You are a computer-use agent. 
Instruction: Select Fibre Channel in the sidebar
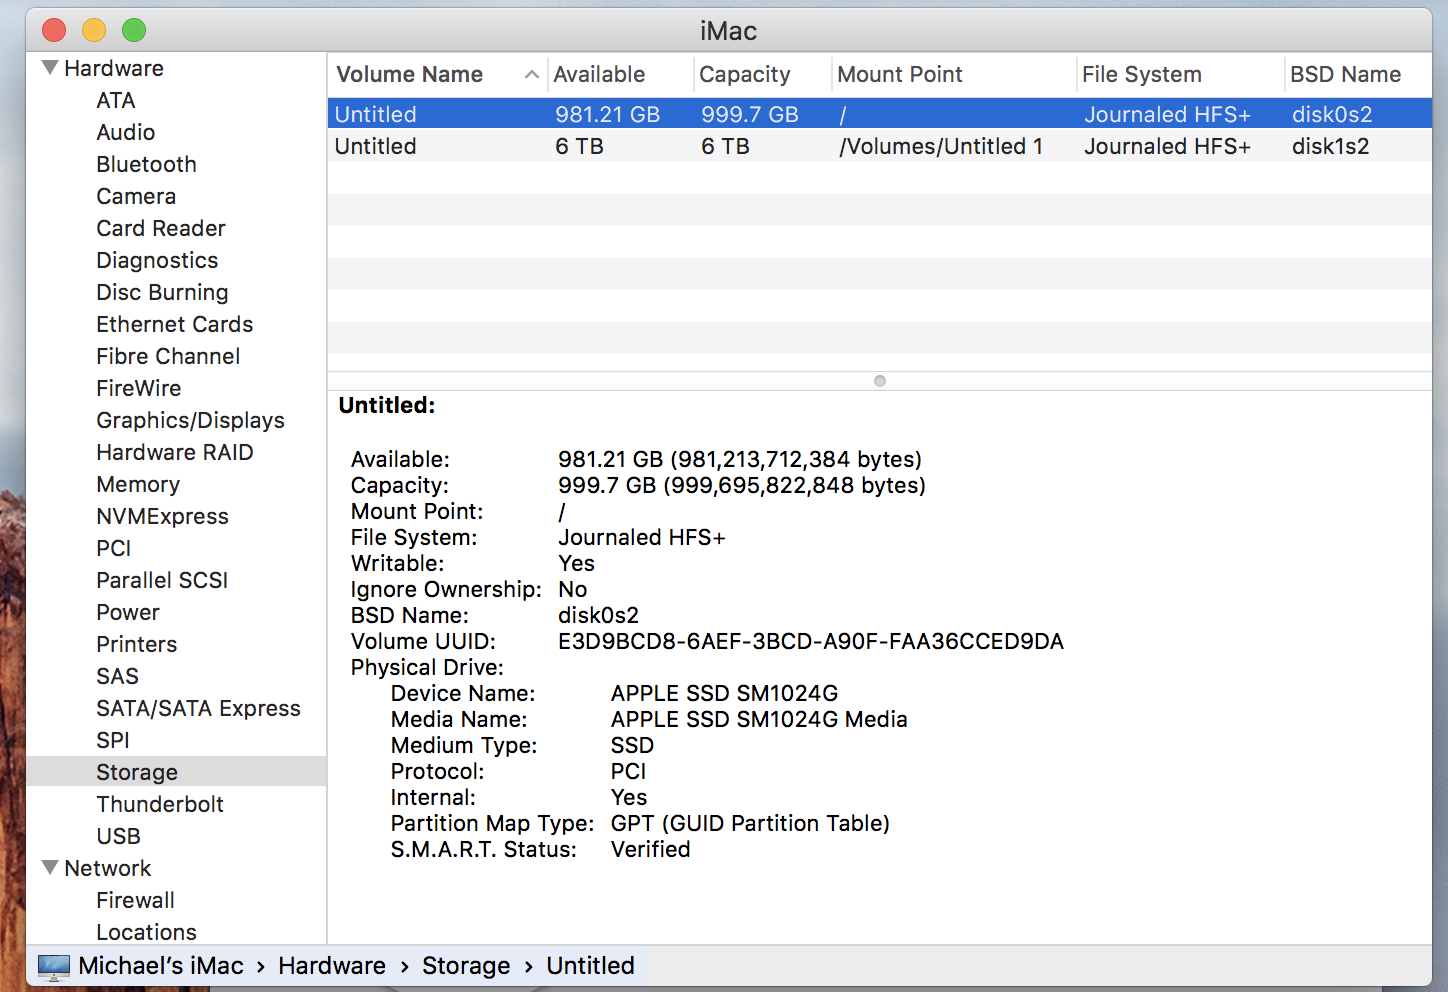168,356
